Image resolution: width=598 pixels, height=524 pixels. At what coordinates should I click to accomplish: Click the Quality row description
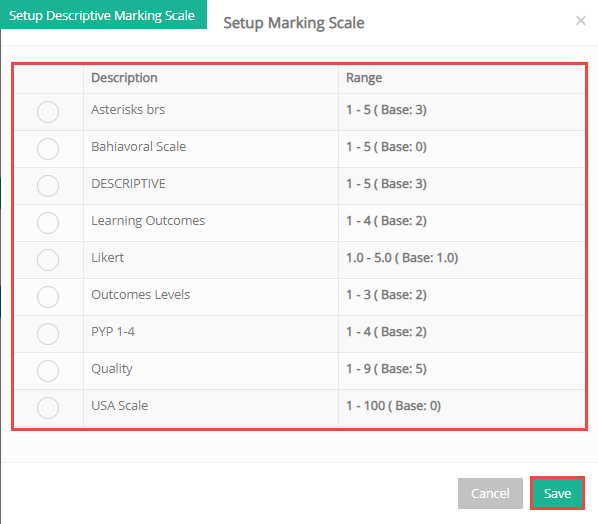click(x=112, y=369)
